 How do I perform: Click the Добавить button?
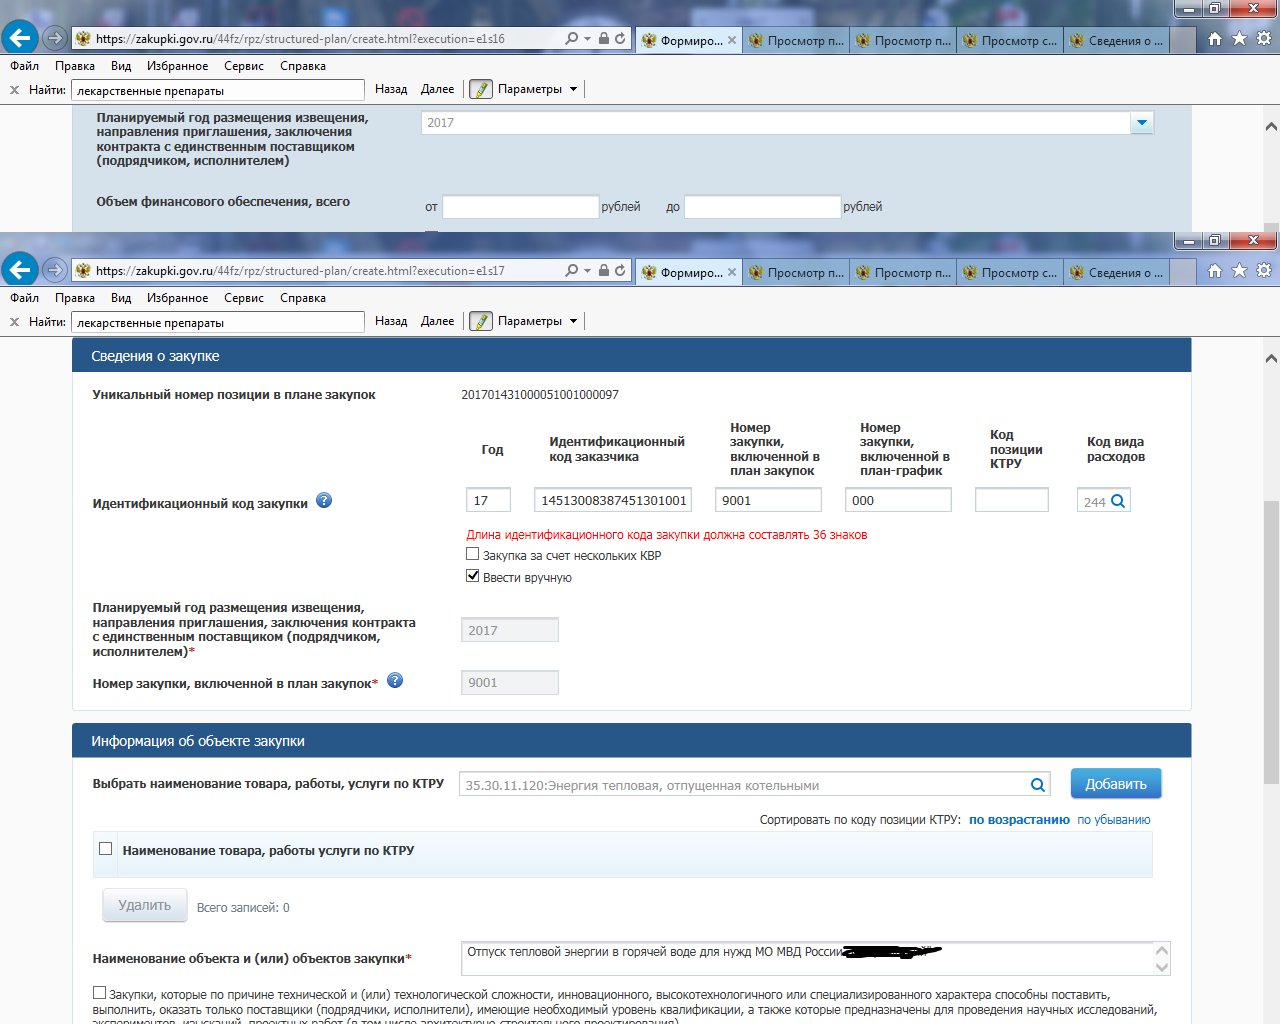[x=1116, y=784]
